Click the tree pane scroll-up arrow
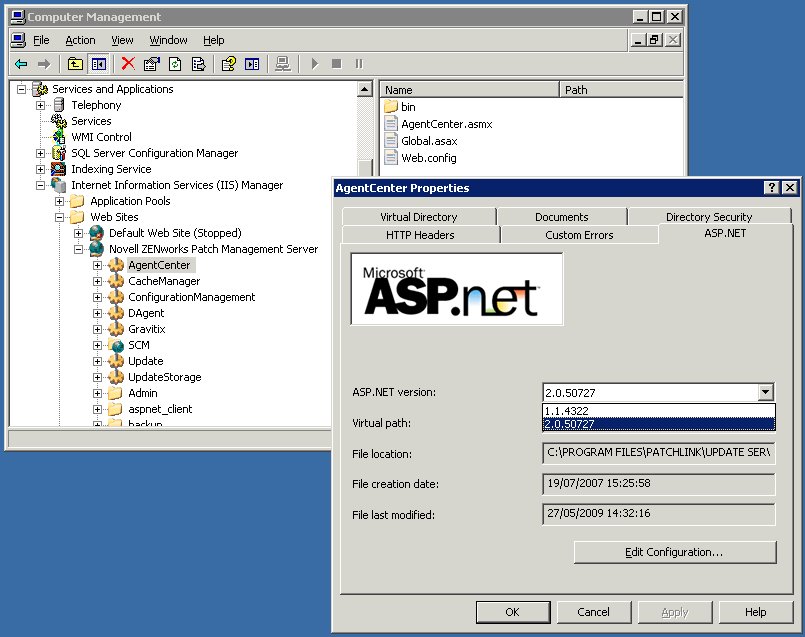Screen dimensions: 805x637 (x=365, y=89)
